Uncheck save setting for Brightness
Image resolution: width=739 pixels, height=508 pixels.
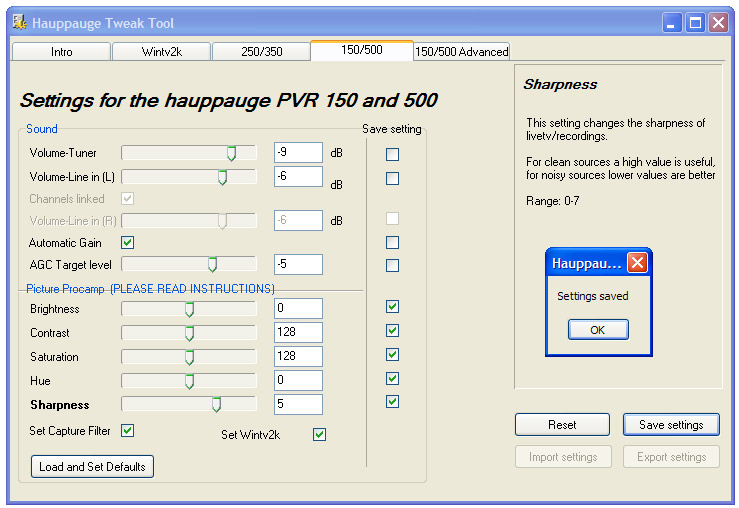click(392, 307)
